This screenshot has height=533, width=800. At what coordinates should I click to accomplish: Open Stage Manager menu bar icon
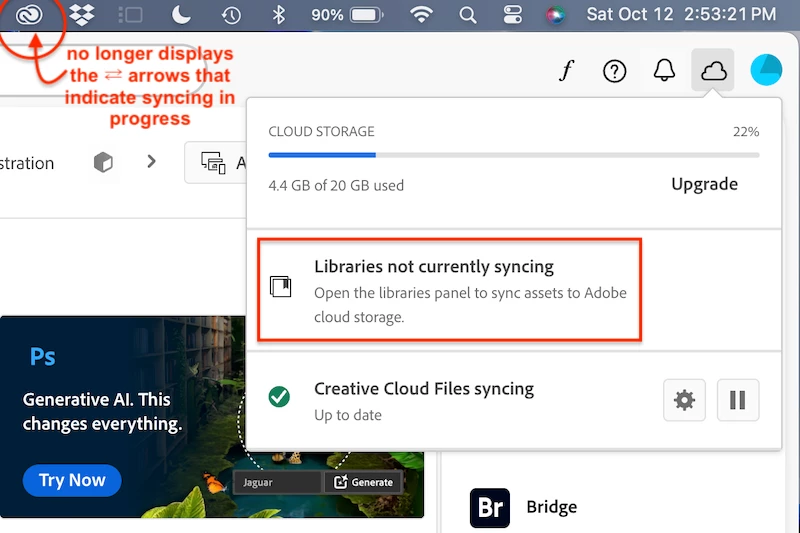pos(130,15)
